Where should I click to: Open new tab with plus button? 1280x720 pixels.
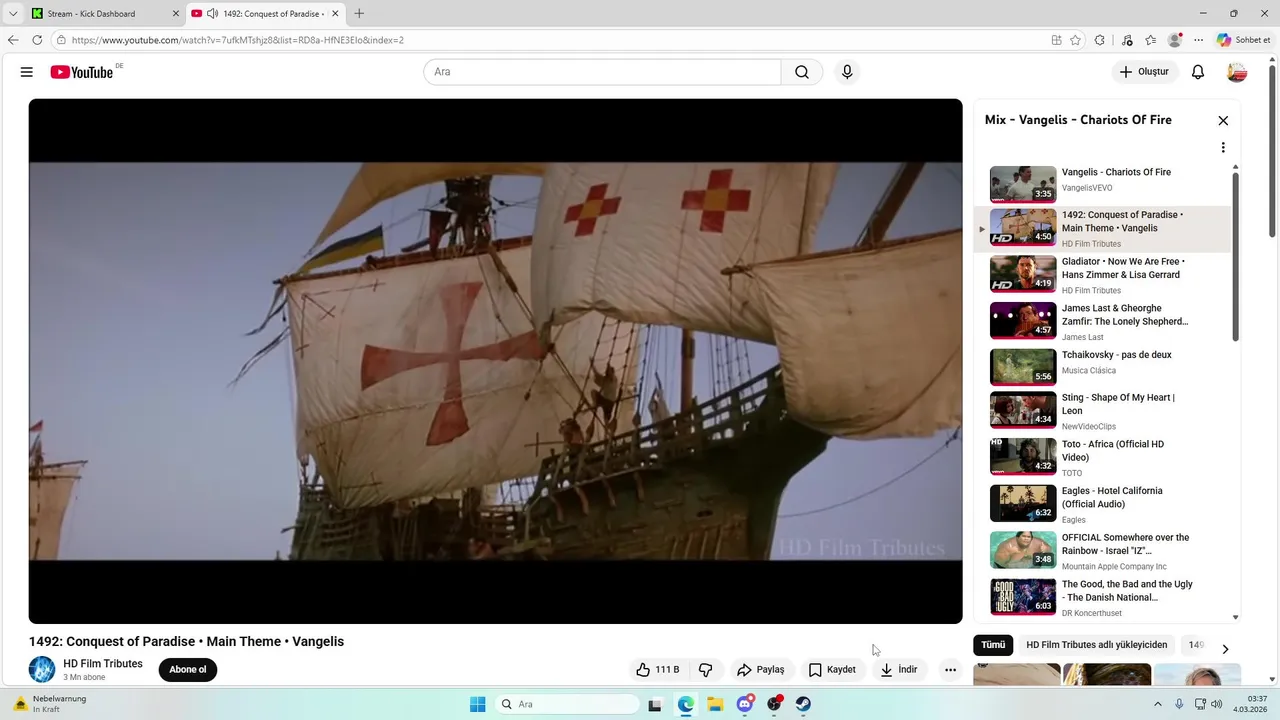[x=359, y=14]
